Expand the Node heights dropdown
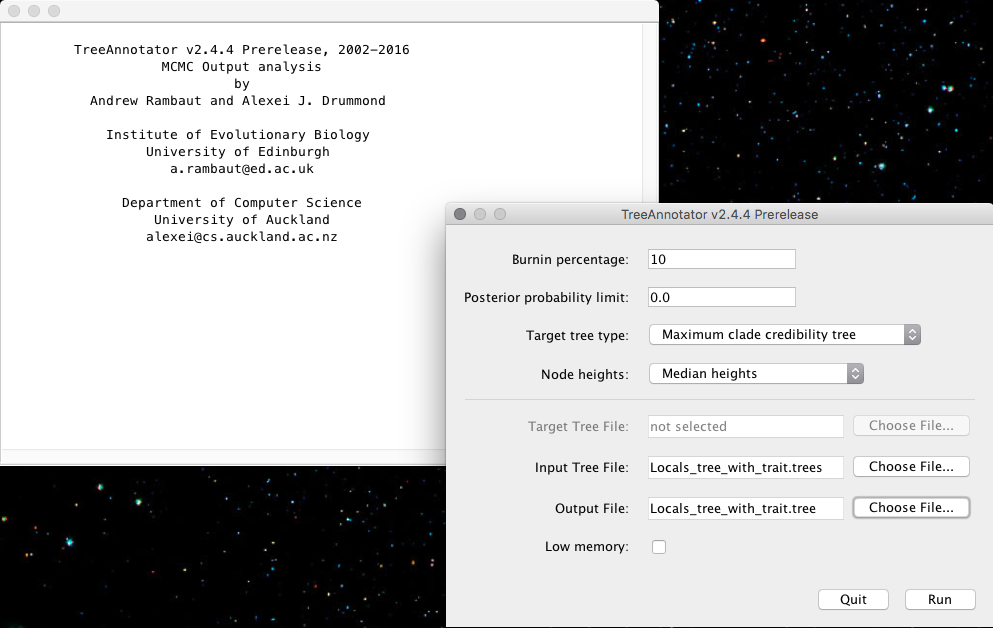This screenshot has height=628, width=993. click(755, 373)
